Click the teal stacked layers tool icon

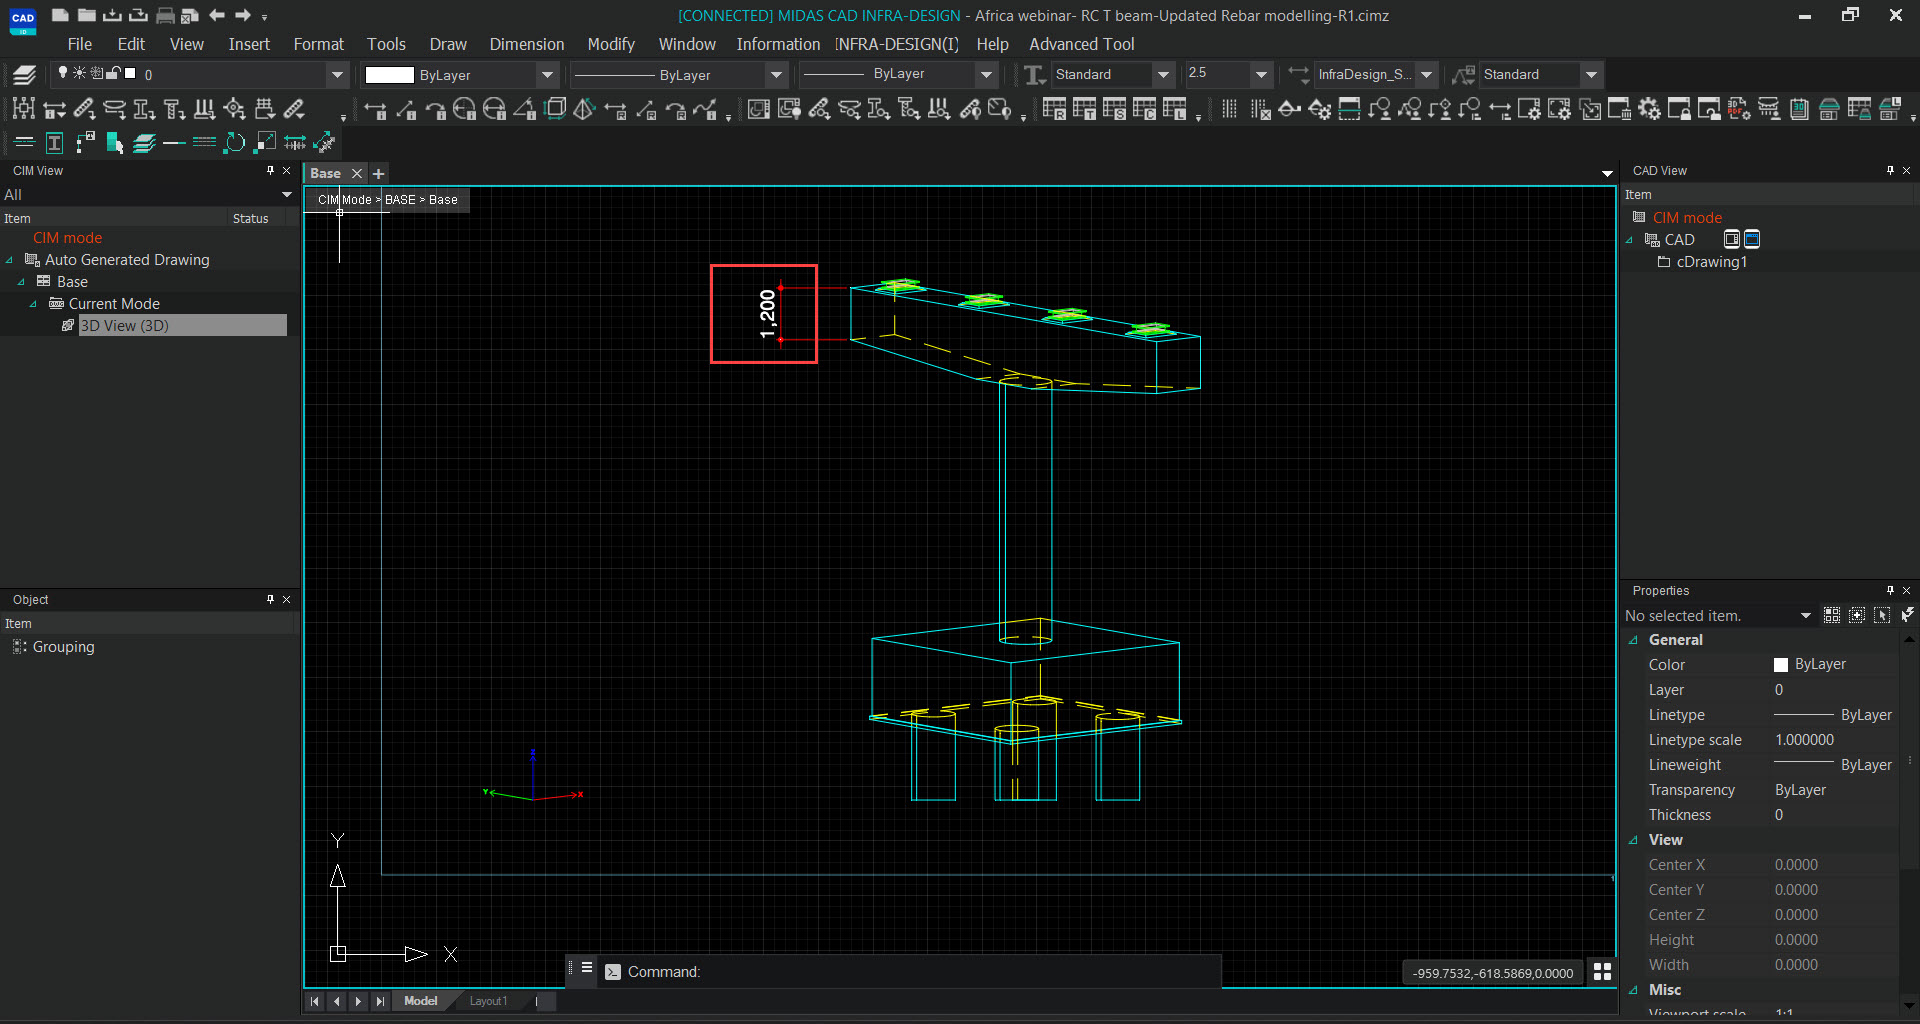(144, 143)
